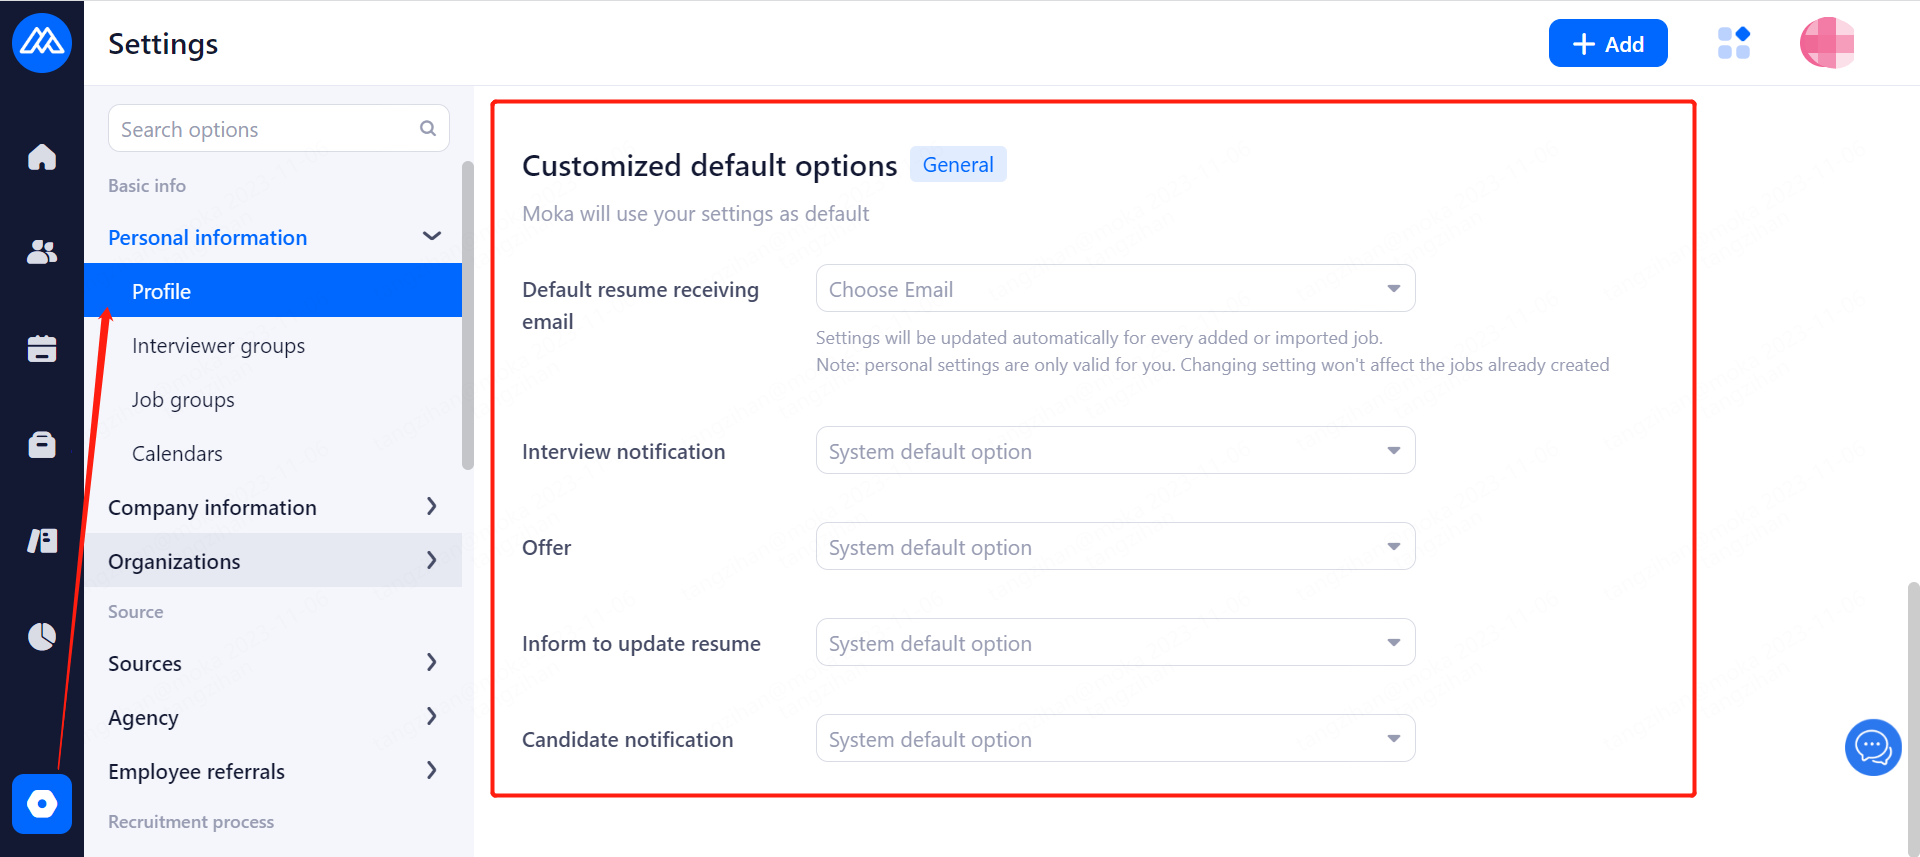The height and width of the screenshot is (857, 1920).
Task: Open the settings gear icon in sidebar
Action: click(x=42, y=803)
